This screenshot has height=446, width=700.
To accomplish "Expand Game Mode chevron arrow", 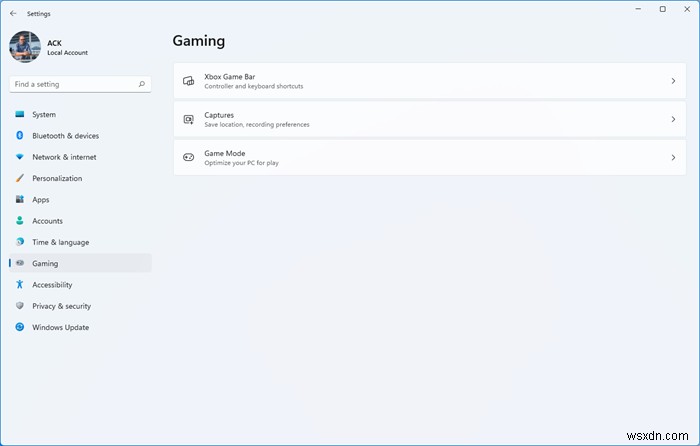I will coord(673,157).
